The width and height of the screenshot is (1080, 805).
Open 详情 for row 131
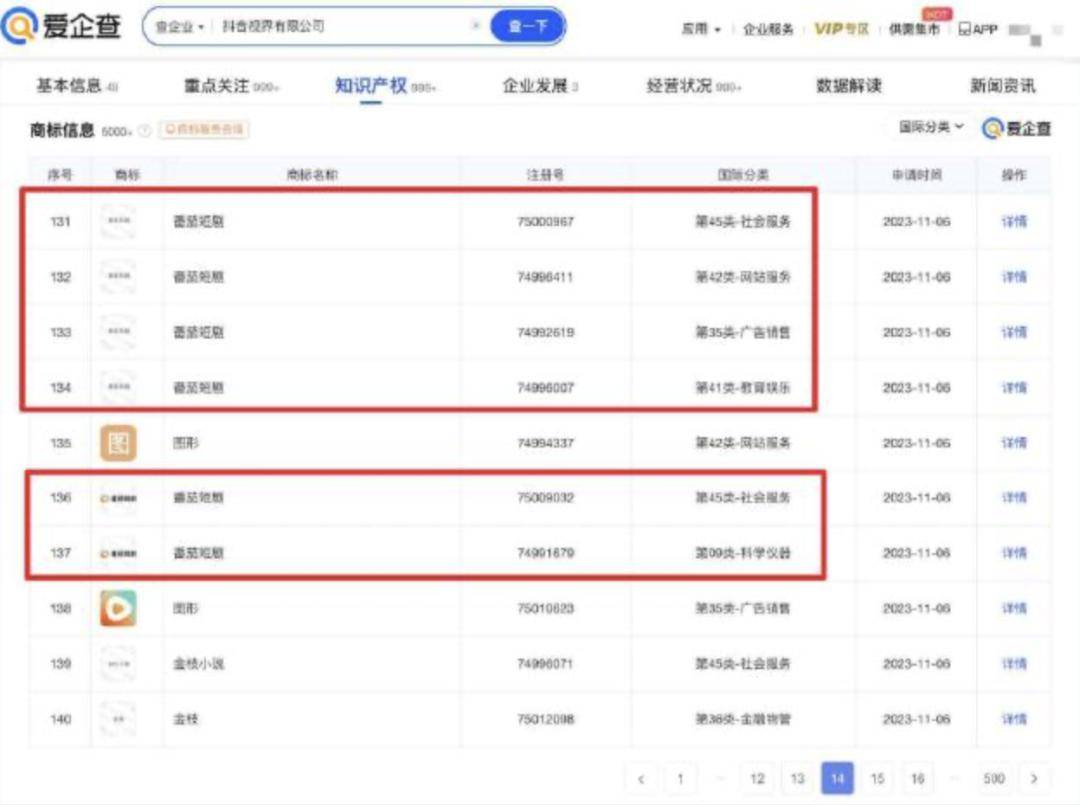pos(1014,221)
